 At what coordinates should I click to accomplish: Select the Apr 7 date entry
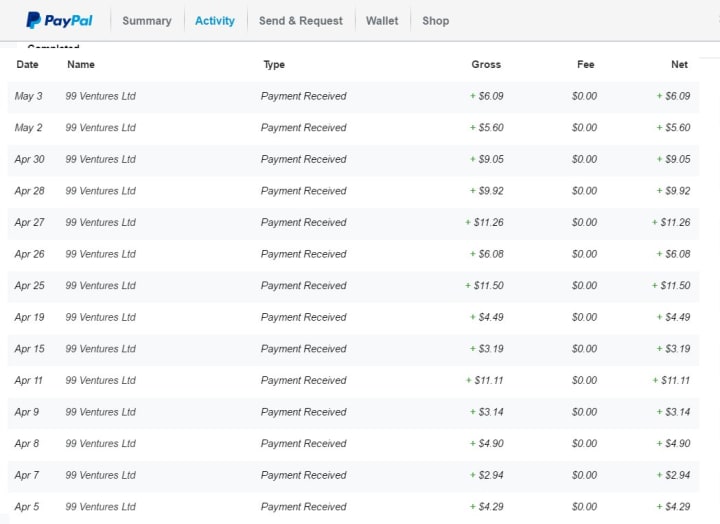click(27, 475)
